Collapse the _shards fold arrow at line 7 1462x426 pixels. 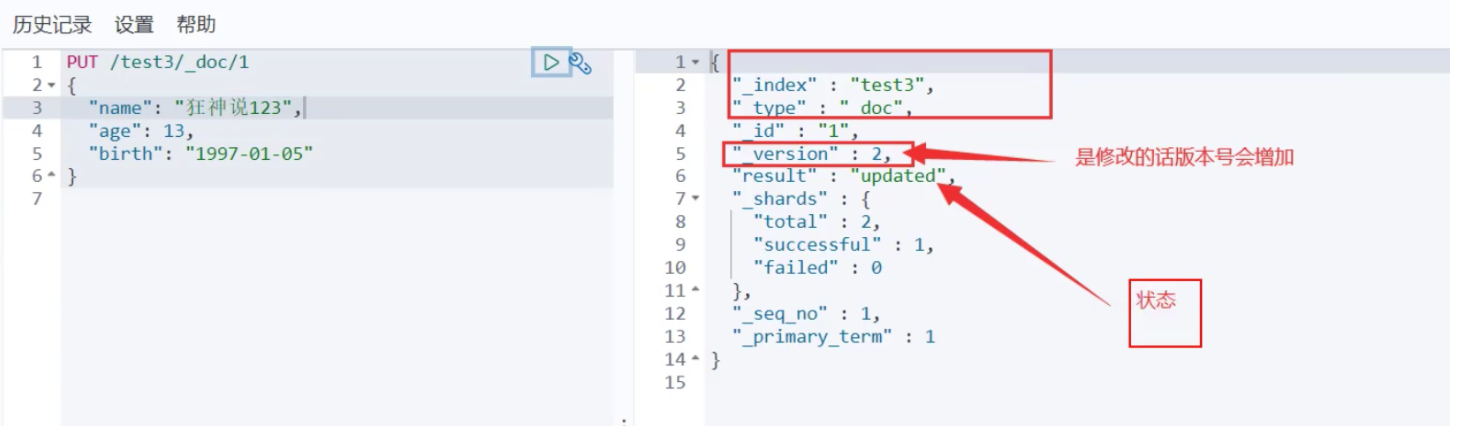(695, 199)
